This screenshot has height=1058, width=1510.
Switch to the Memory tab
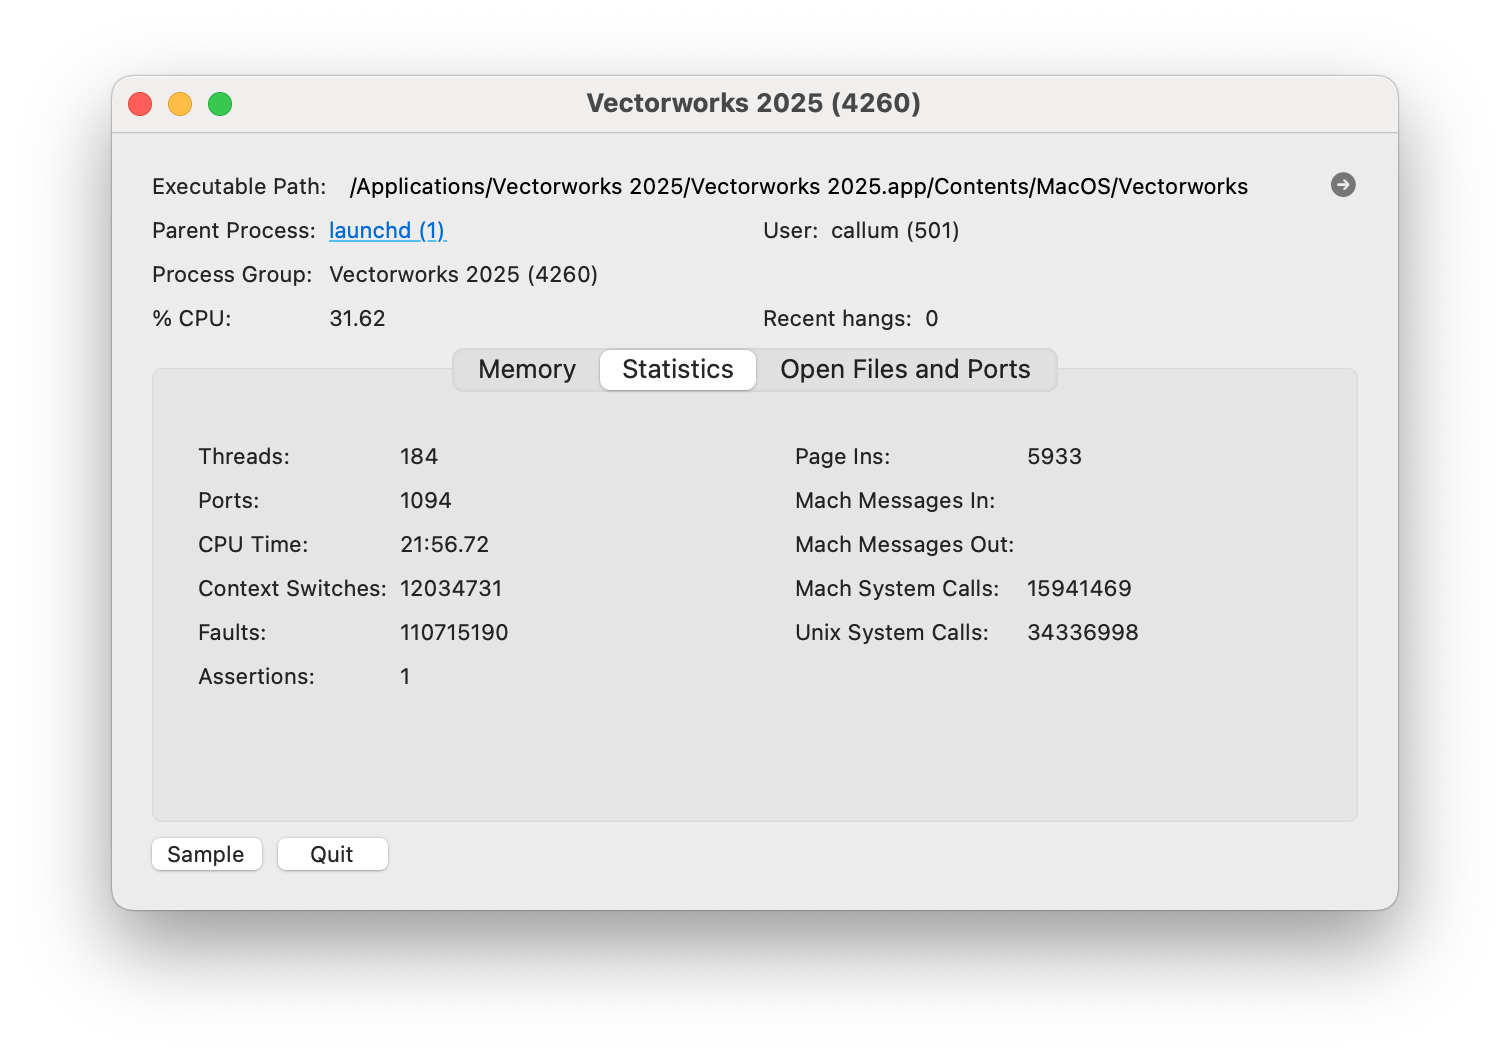pos(527,370)
